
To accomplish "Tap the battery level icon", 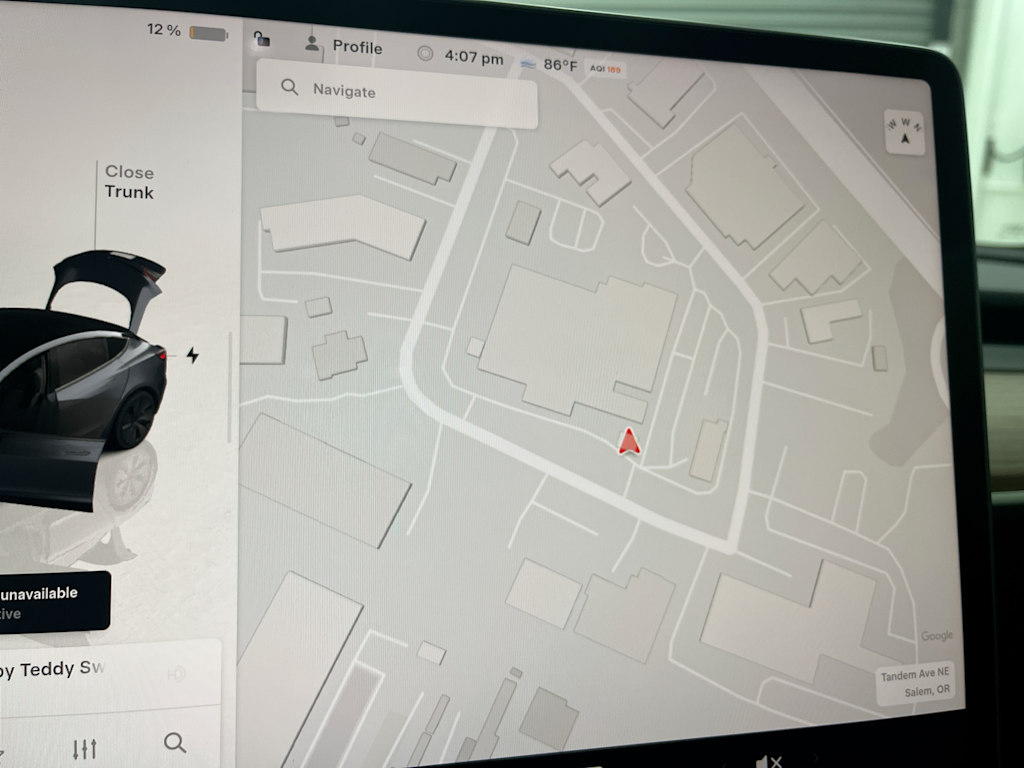I will tap(208, 33).
